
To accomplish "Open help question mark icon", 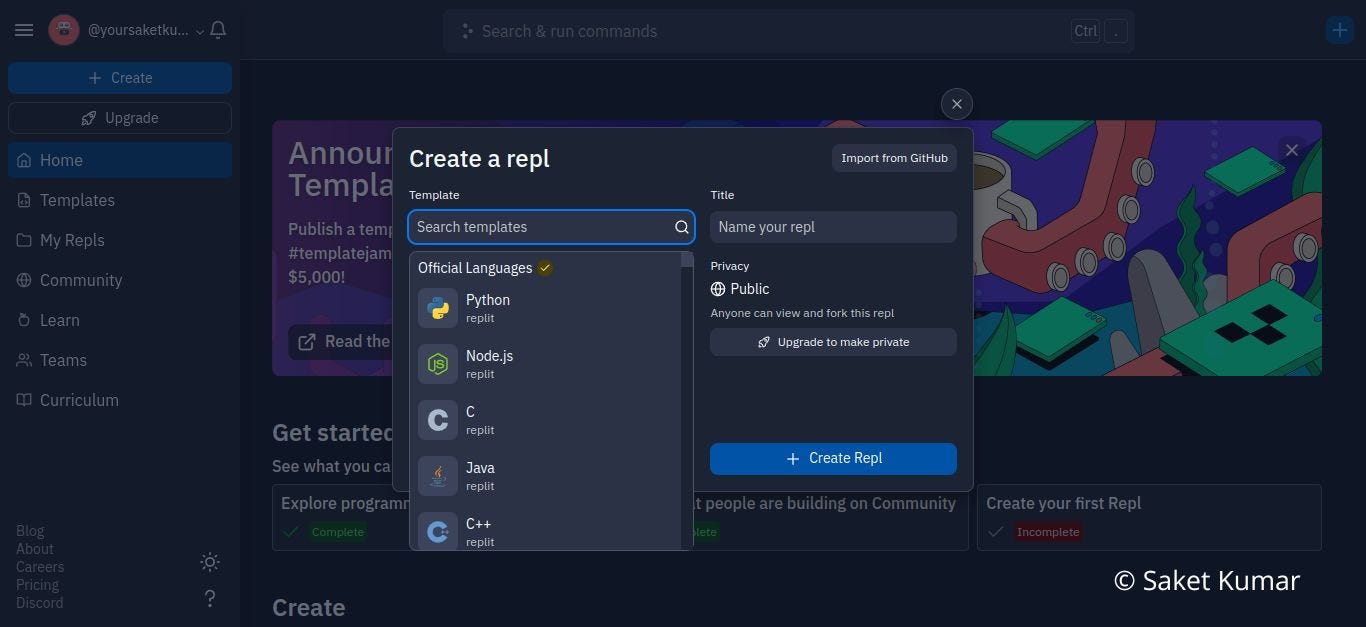I will pyautogui.click(x=210, y=598).
